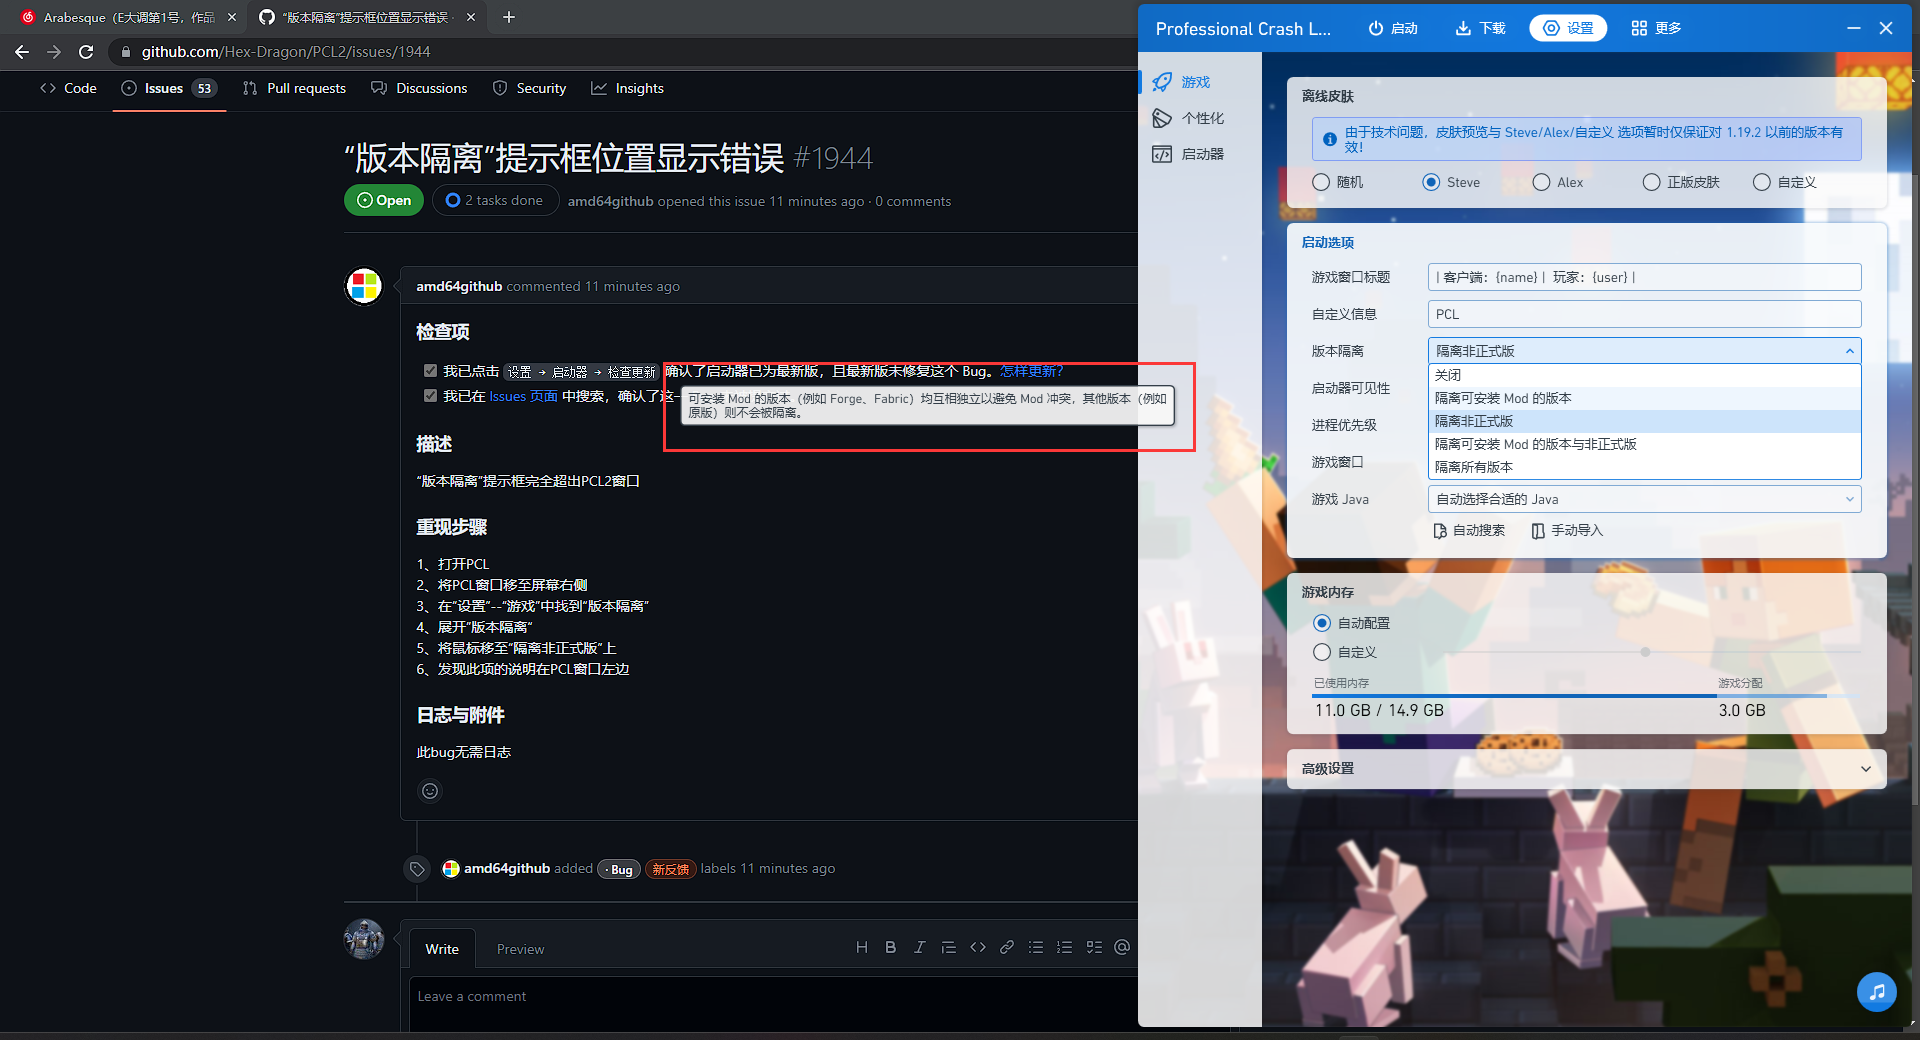This screenshot has height=1040, width=1920.
Task: Select 自动配置 memory radio button
Action: click(1322, 623)
